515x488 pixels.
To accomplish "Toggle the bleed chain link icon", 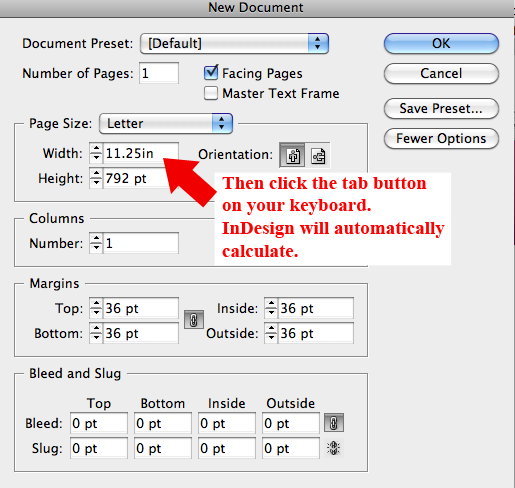I will coord(334,423).
